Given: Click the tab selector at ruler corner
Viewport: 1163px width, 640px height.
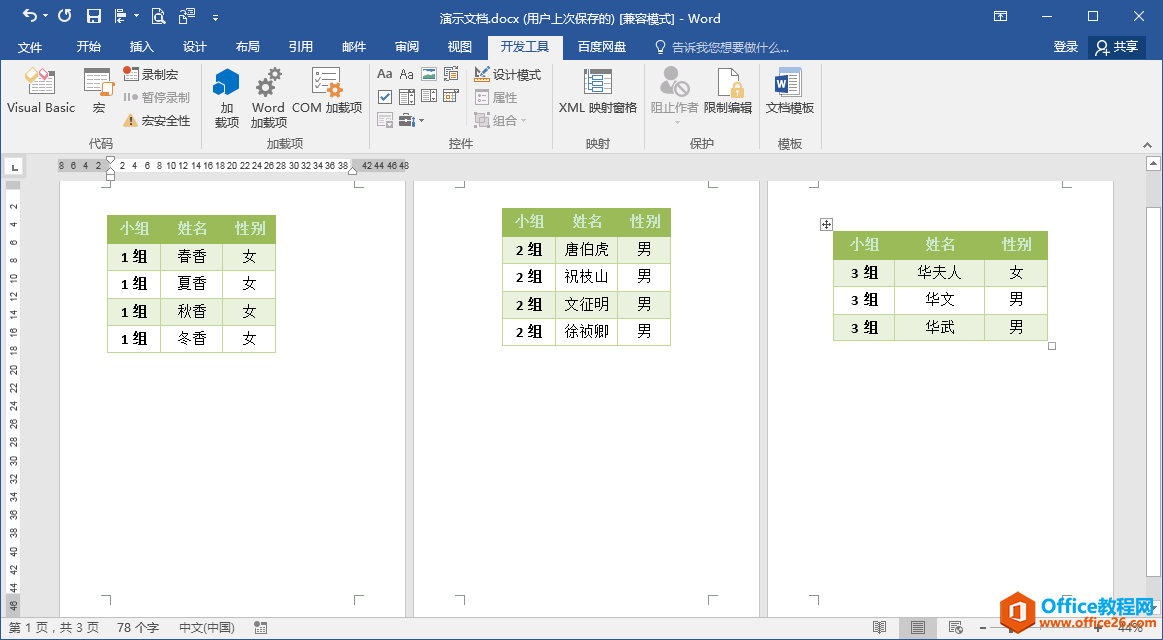Looking at the screenshot, I should (14, 166).
